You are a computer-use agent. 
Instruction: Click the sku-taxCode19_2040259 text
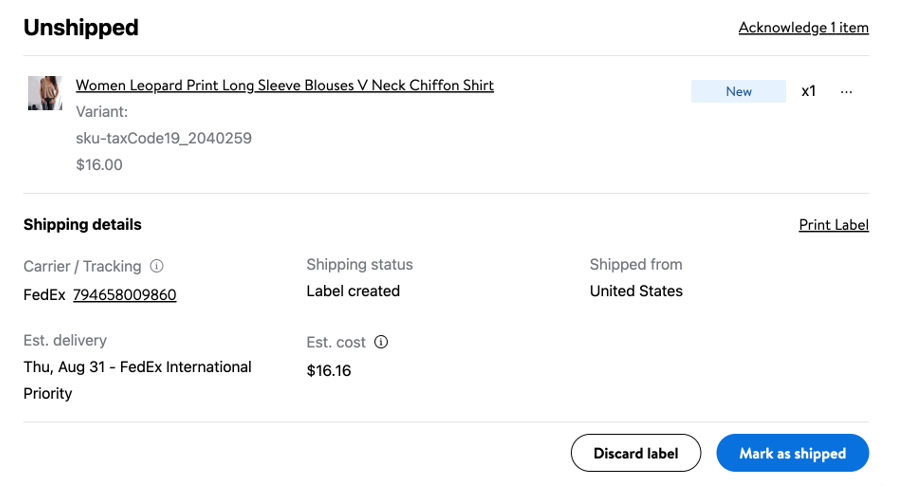click(x=164, y=138)
